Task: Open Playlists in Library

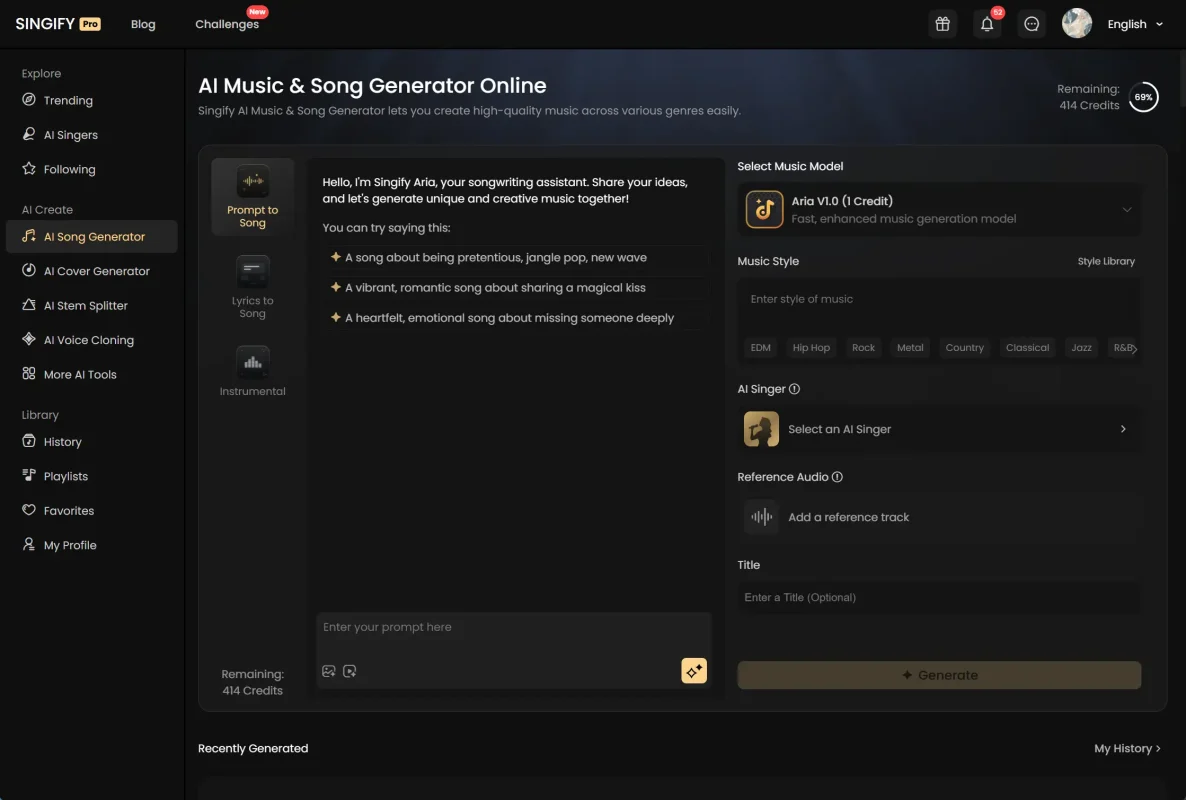Action: pyautogui.click(x=65, y=476)
